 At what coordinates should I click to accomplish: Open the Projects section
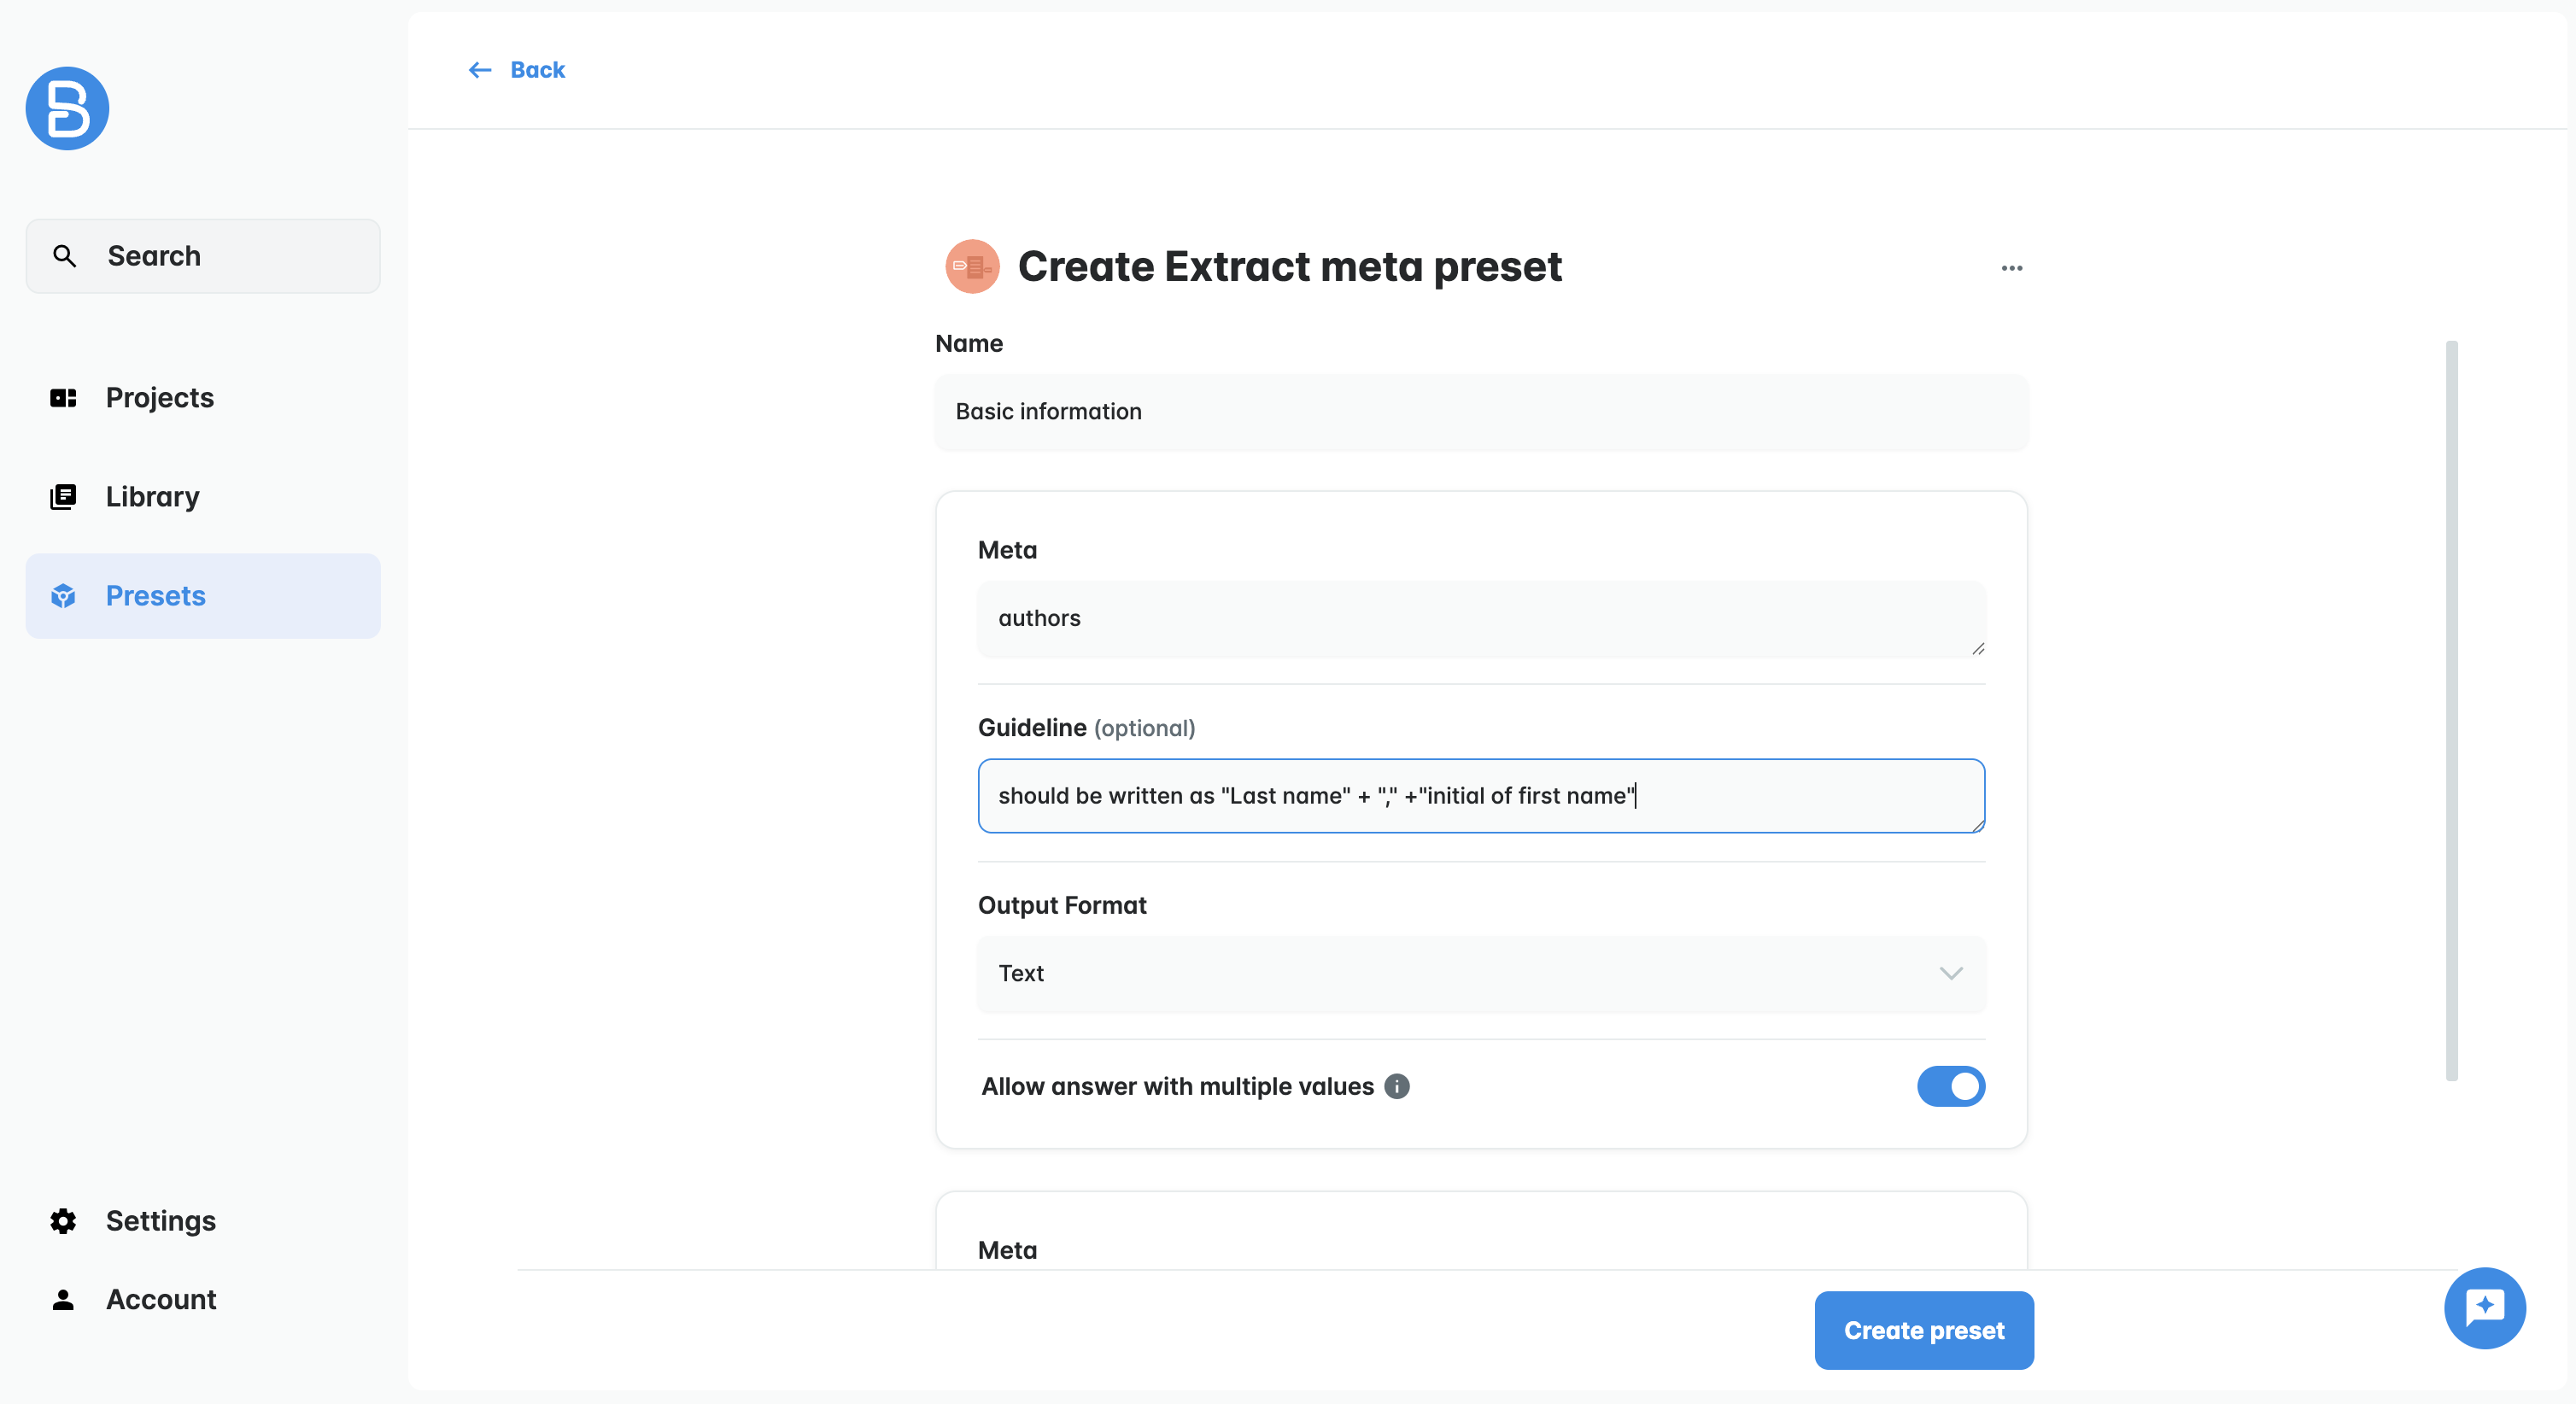point(159,398)
